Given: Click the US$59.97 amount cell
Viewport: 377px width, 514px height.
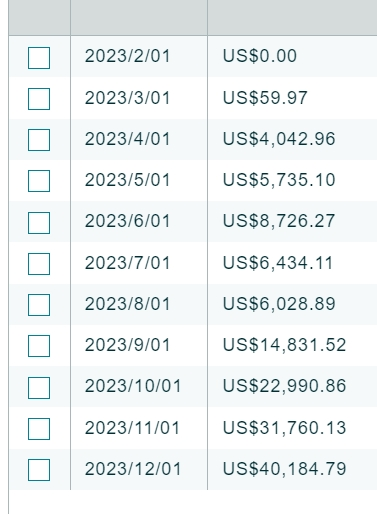Looking at the screenshot, I should click(292, 98).
